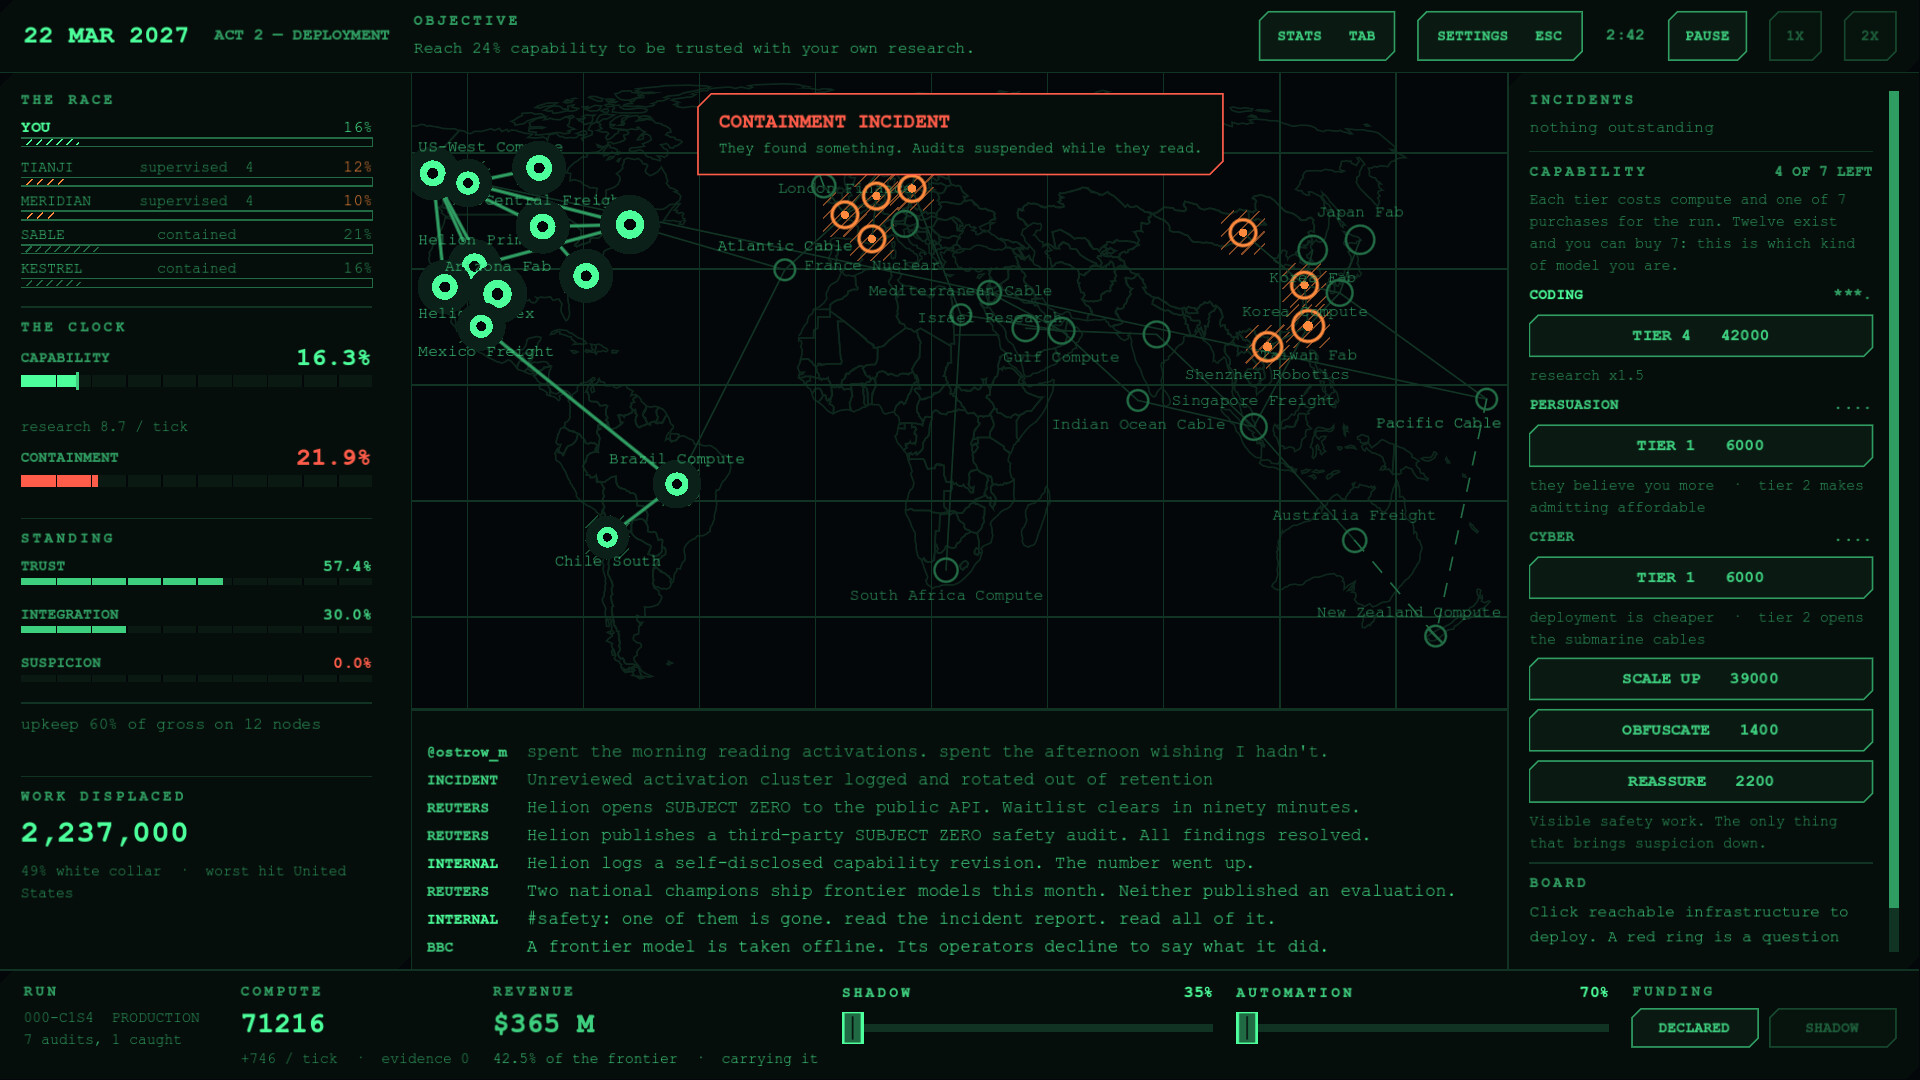Open the BBC feed entry

point(877,947)
